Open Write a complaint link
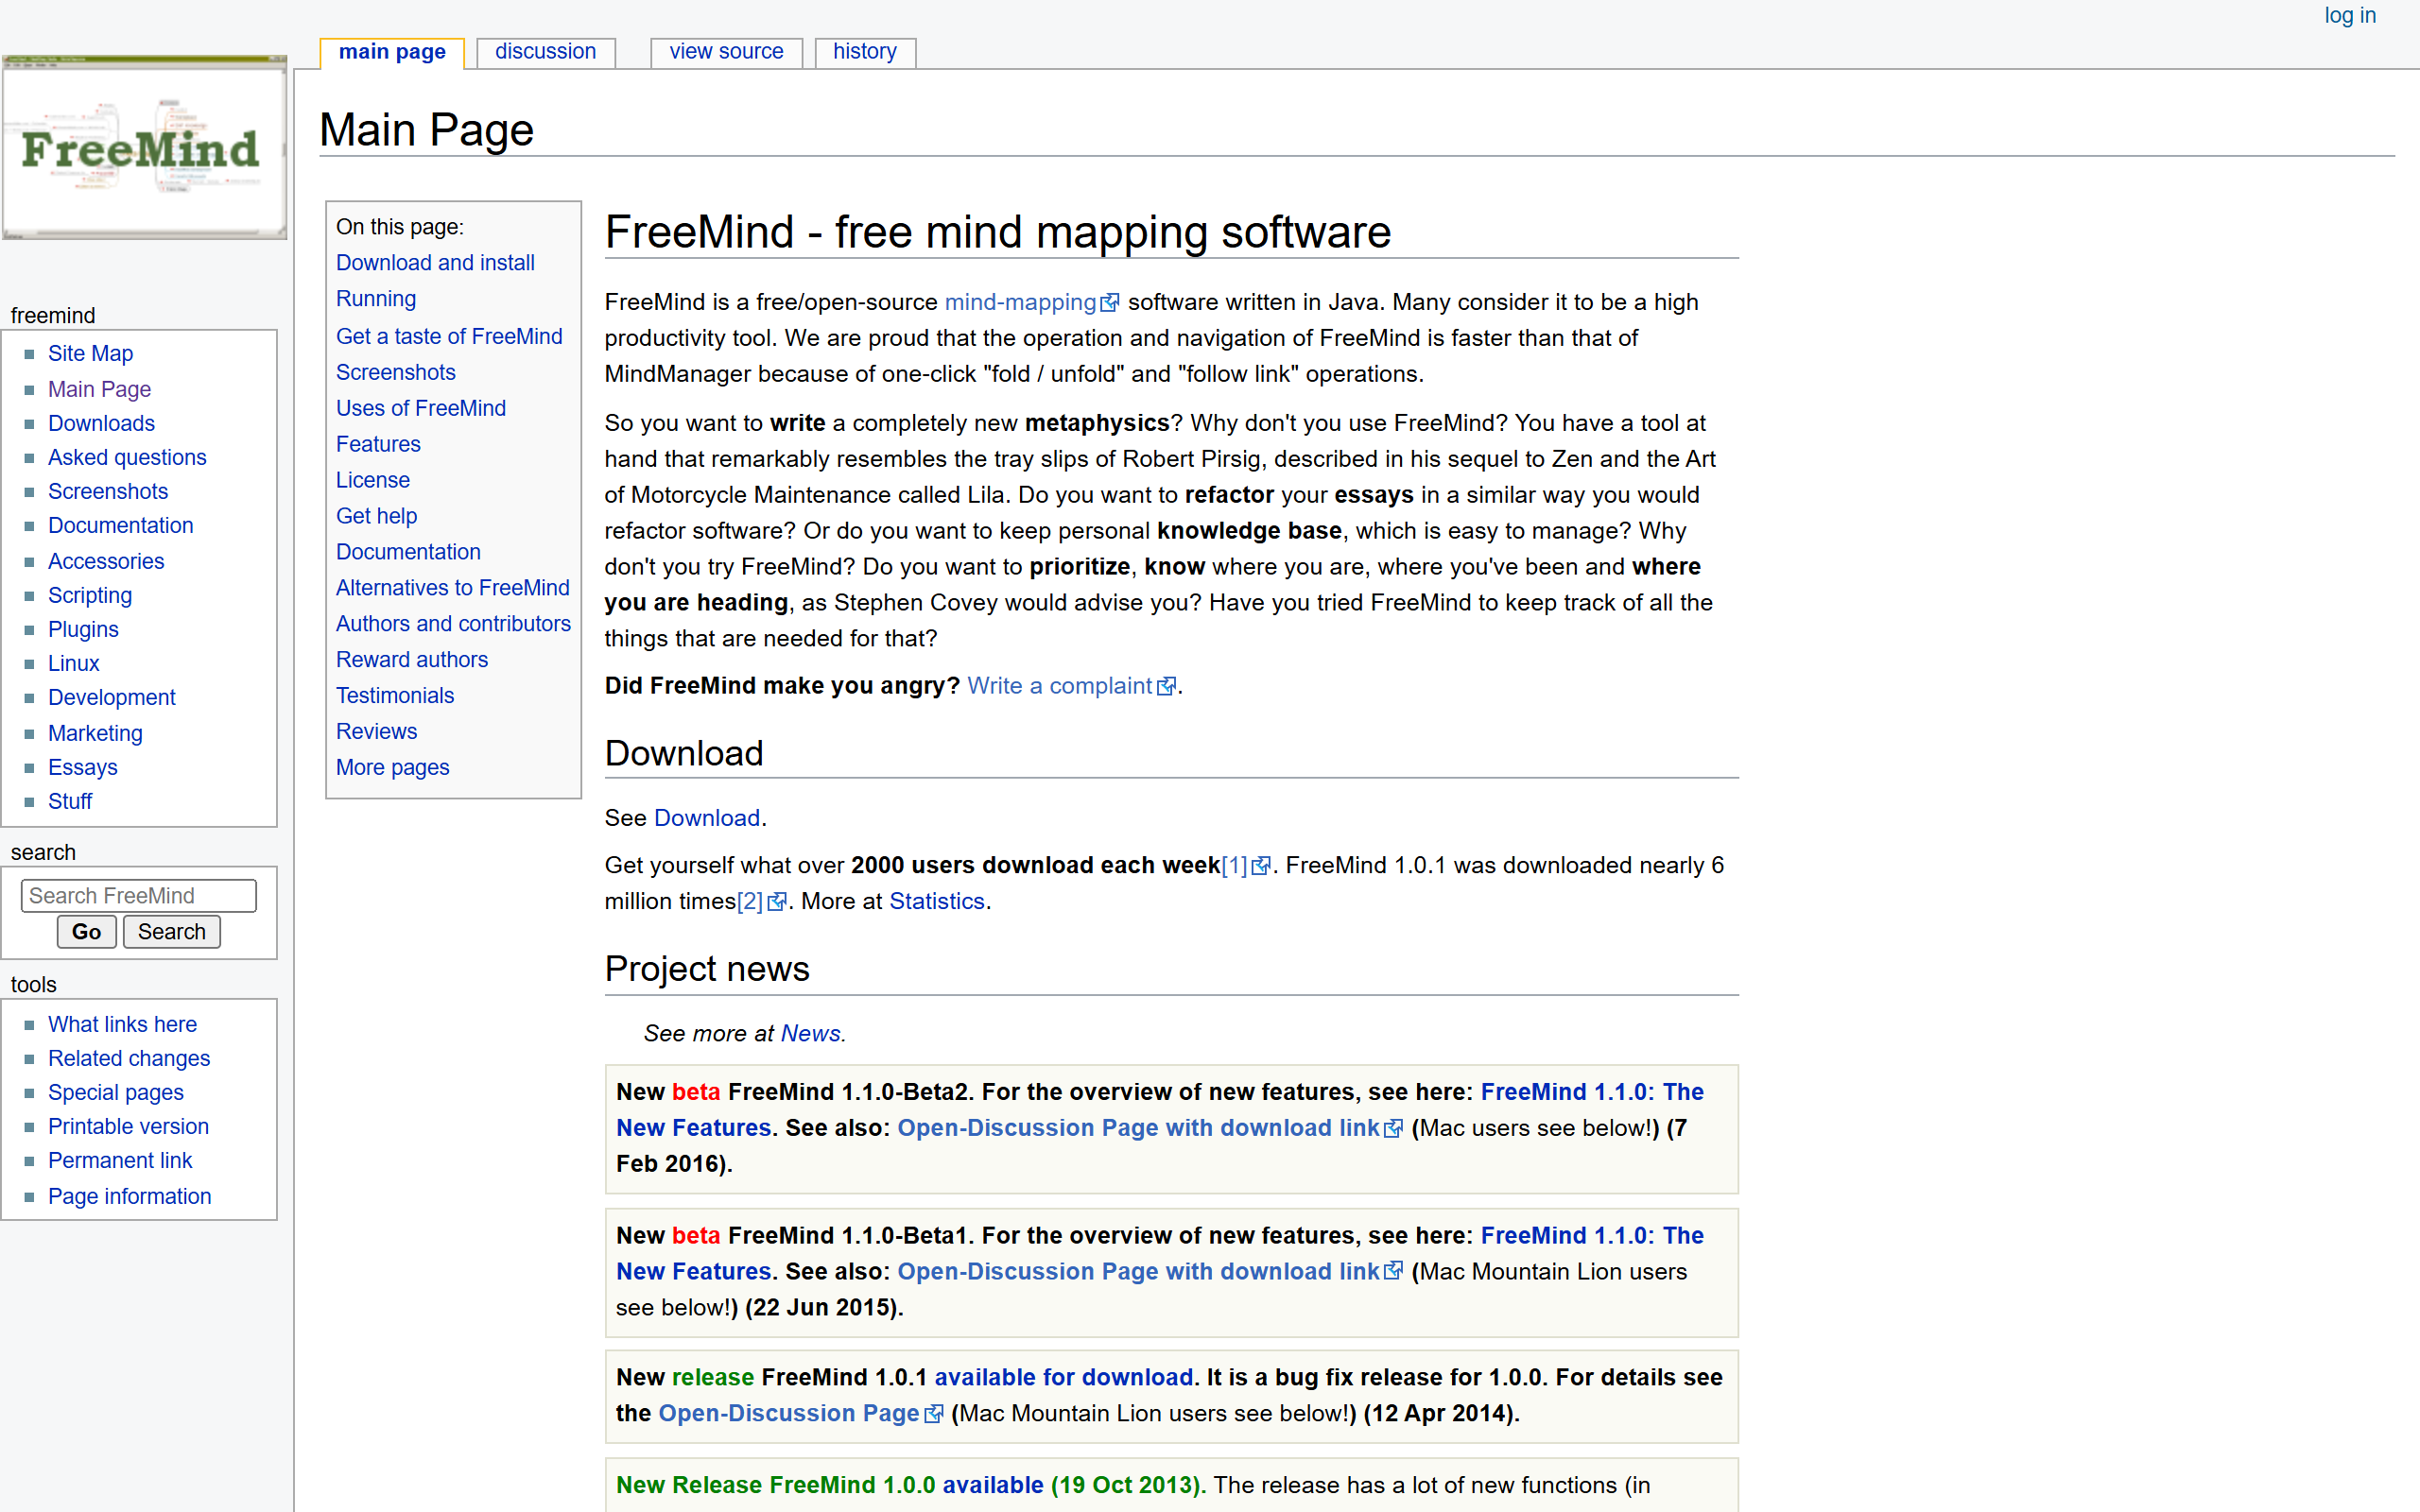This screenshot has height=1512, width=2420. pyautogui.click(x=1060, y=686)
